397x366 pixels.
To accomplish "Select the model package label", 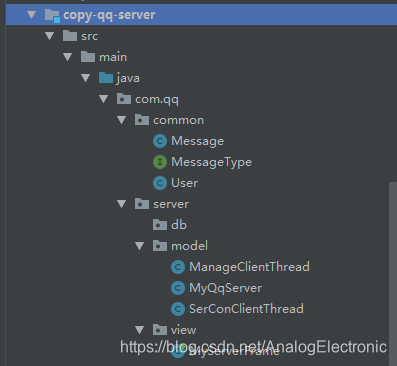I will [189, 246].
